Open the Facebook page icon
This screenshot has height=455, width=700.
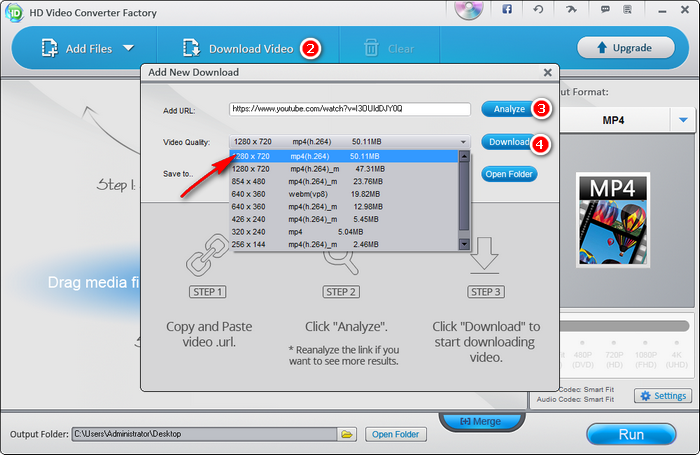click(x=507, y=9)
